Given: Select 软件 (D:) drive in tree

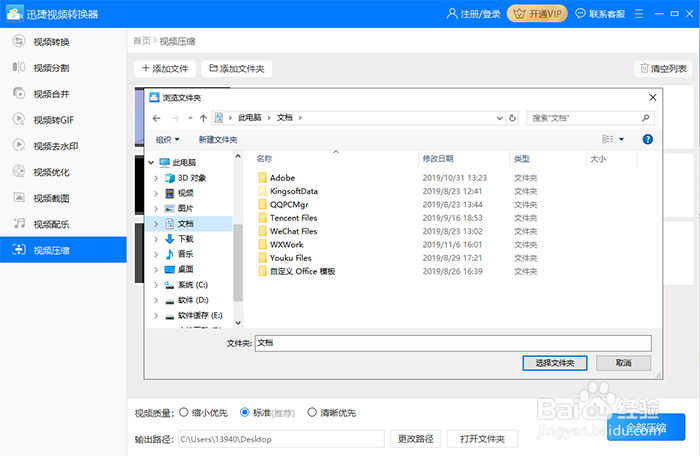Looking at the screenshot, I should pos(193,300).
